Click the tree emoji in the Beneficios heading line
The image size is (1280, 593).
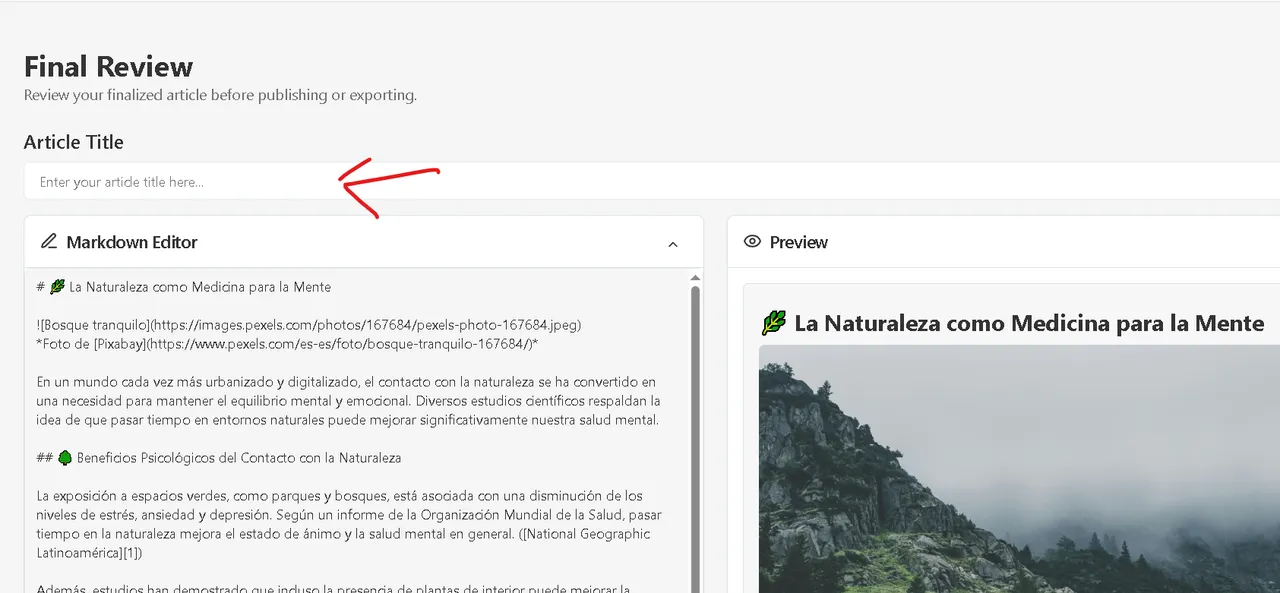click(x=65, y=458)
